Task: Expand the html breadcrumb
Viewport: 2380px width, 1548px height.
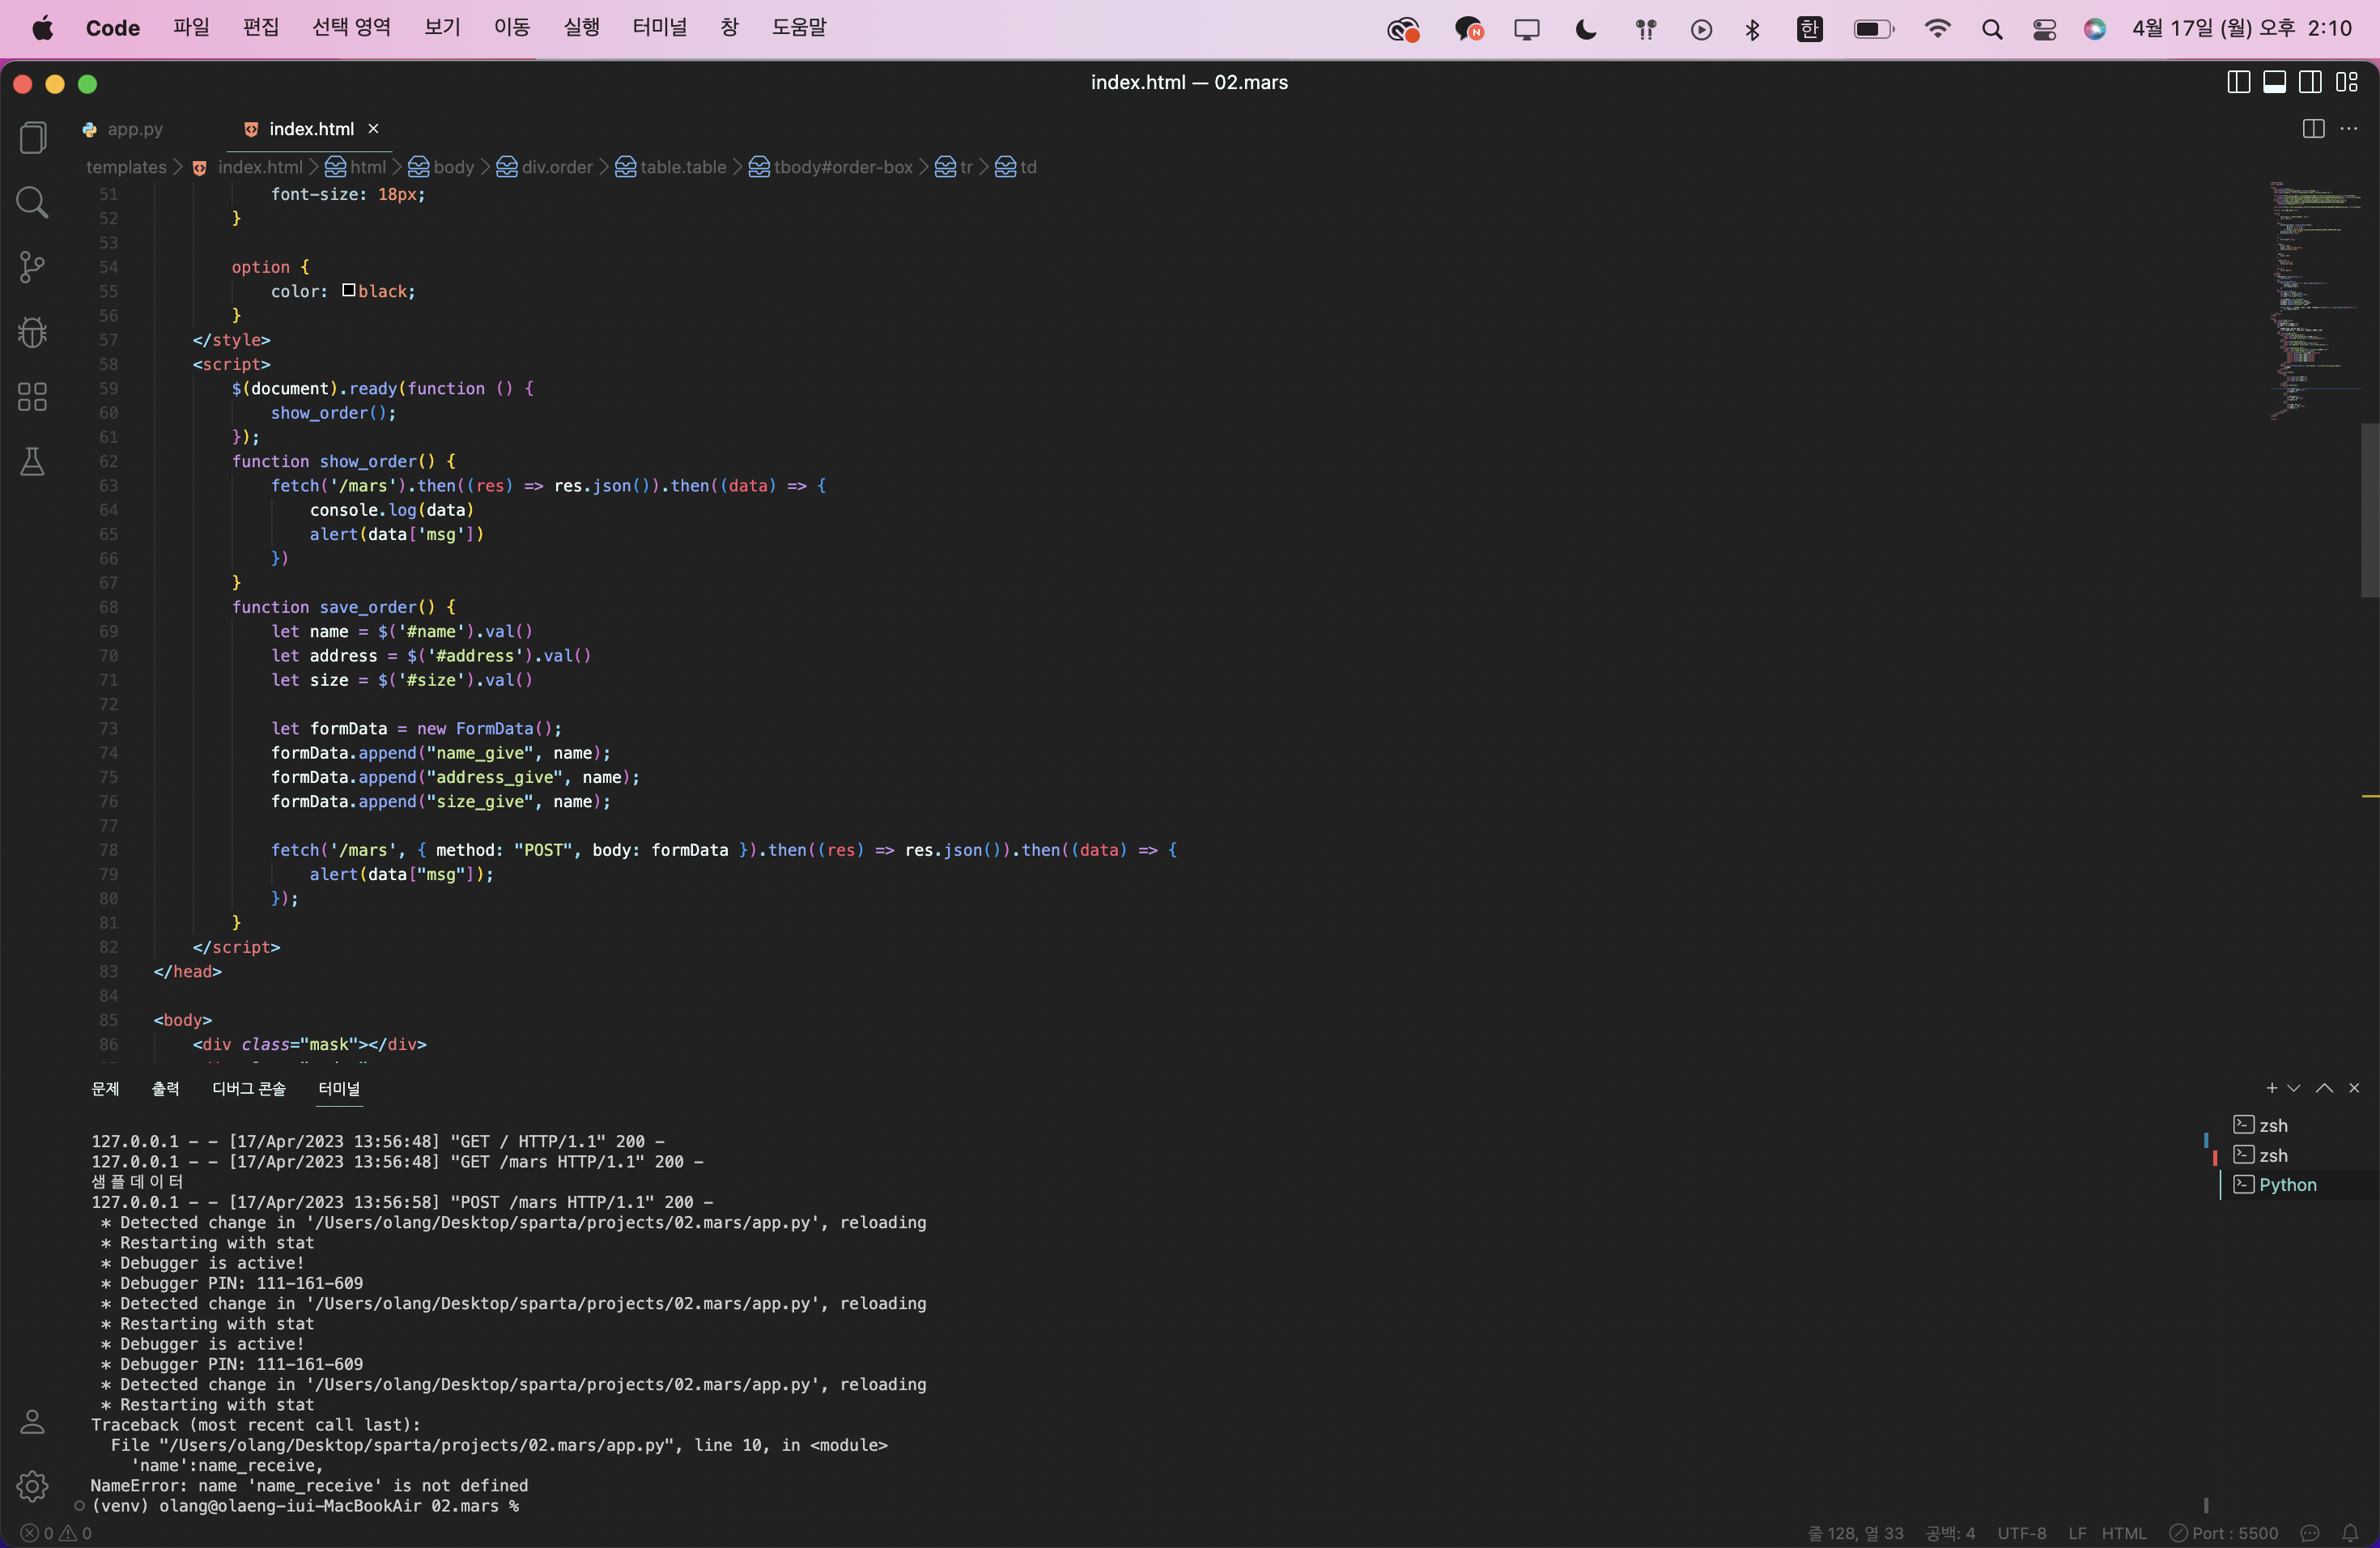Action: click(357, 167)
